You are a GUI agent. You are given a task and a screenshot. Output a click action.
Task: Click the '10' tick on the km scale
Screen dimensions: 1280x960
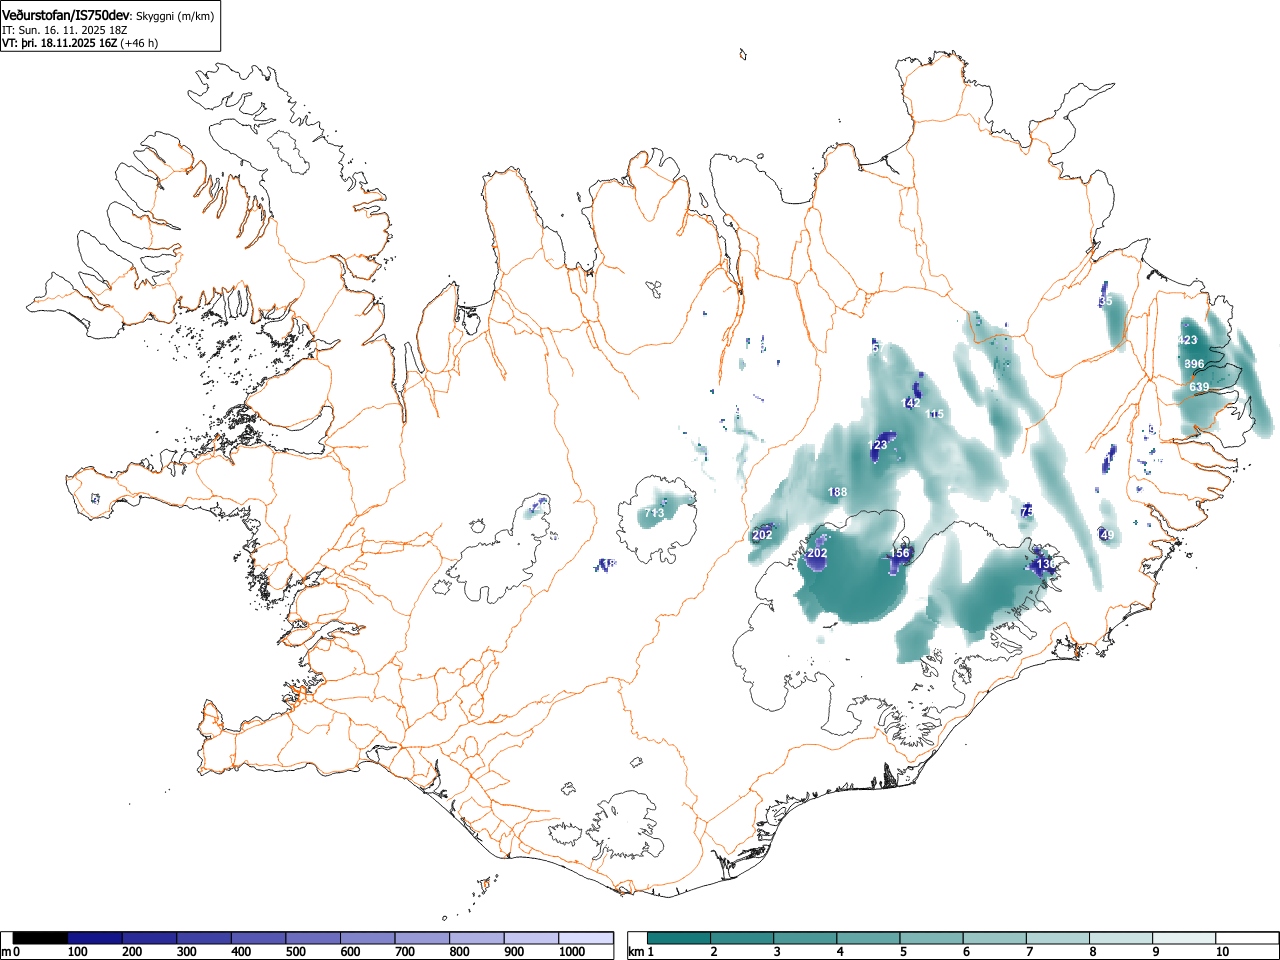tap(1221, 952)
